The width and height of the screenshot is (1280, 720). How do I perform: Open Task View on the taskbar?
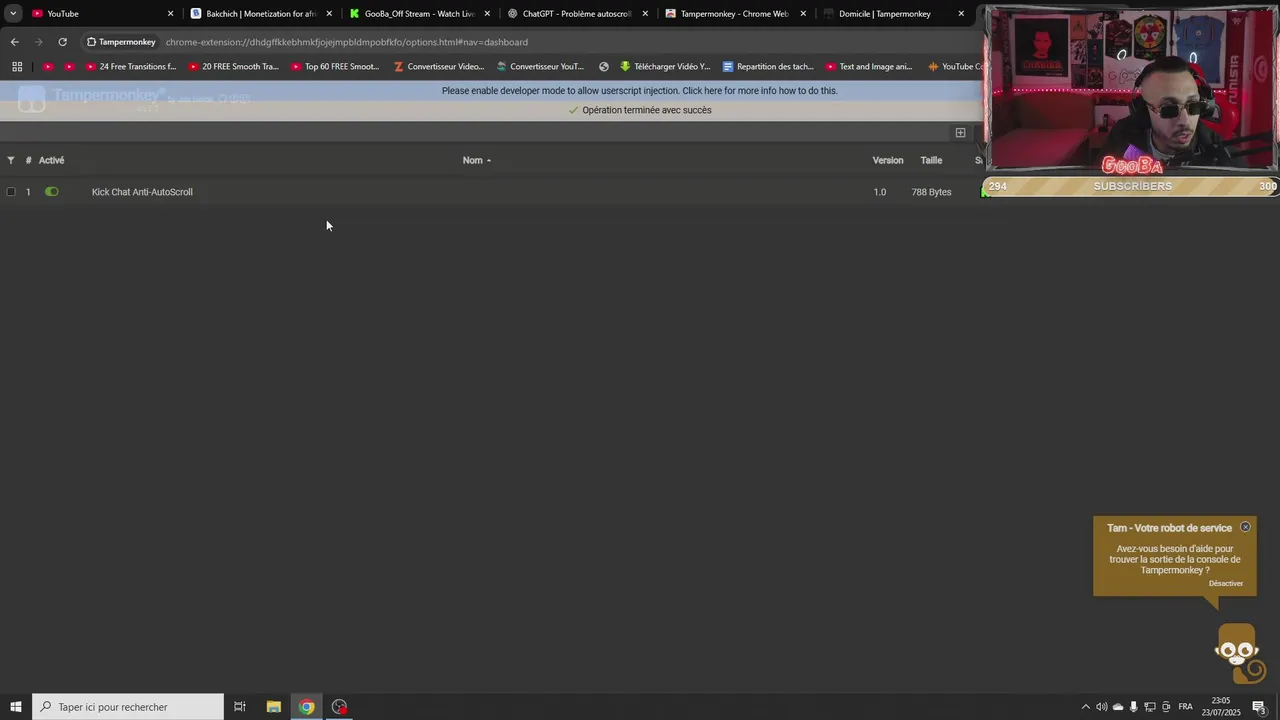point(240,707)
